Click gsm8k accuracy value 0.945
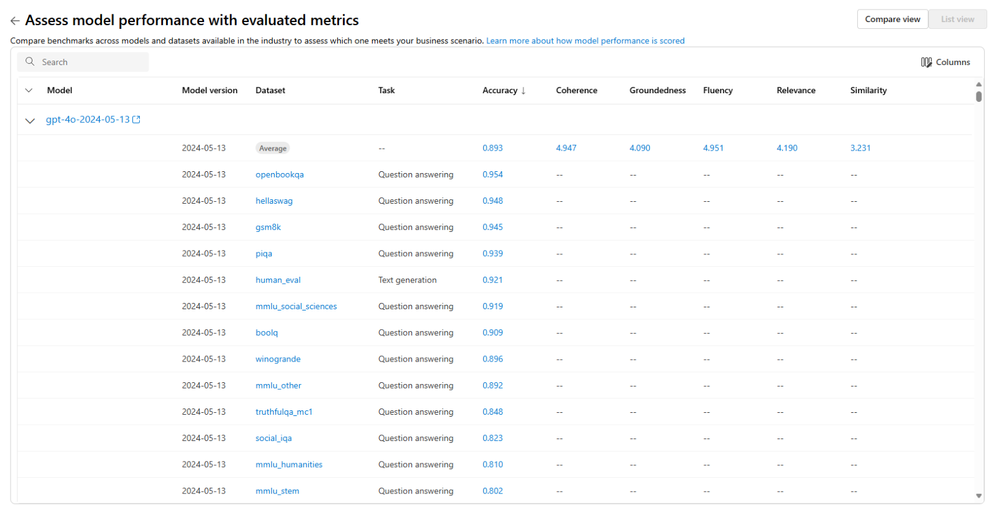 click(x=492, y=227)
